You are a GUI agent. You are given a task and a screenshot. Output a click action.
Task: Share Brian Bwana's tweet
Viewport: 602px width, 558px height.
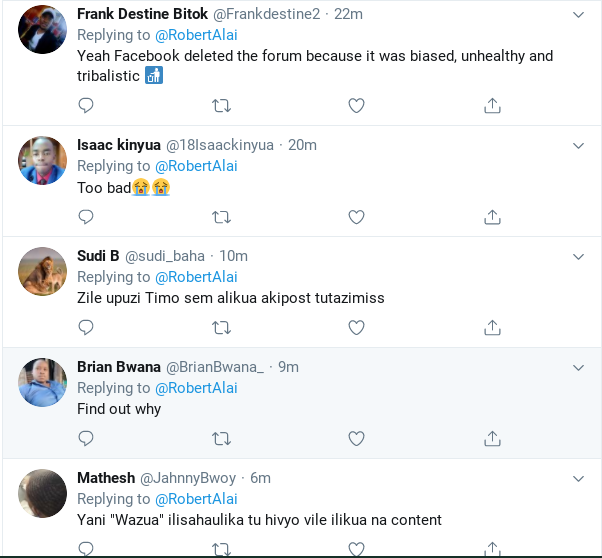pyautogui.click(x=492, y=439)
